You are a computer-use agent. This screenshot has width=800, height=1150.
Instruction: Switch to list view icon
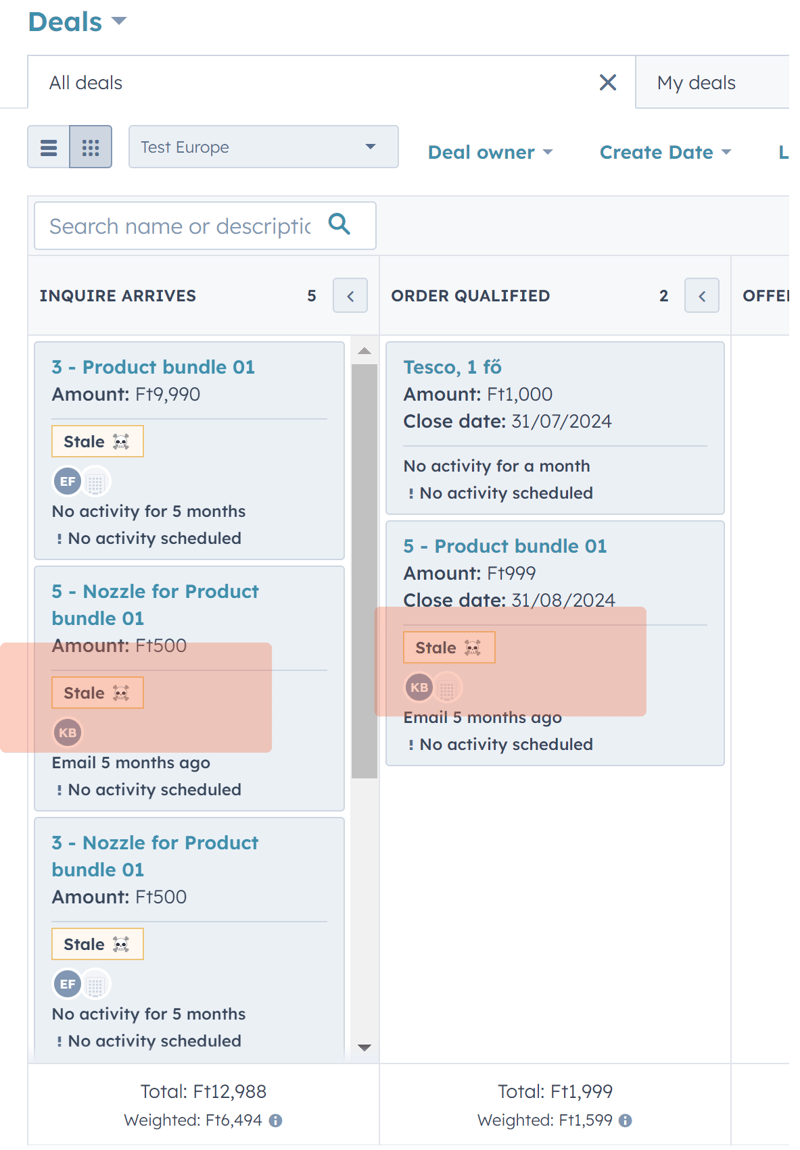click(48, 147)
